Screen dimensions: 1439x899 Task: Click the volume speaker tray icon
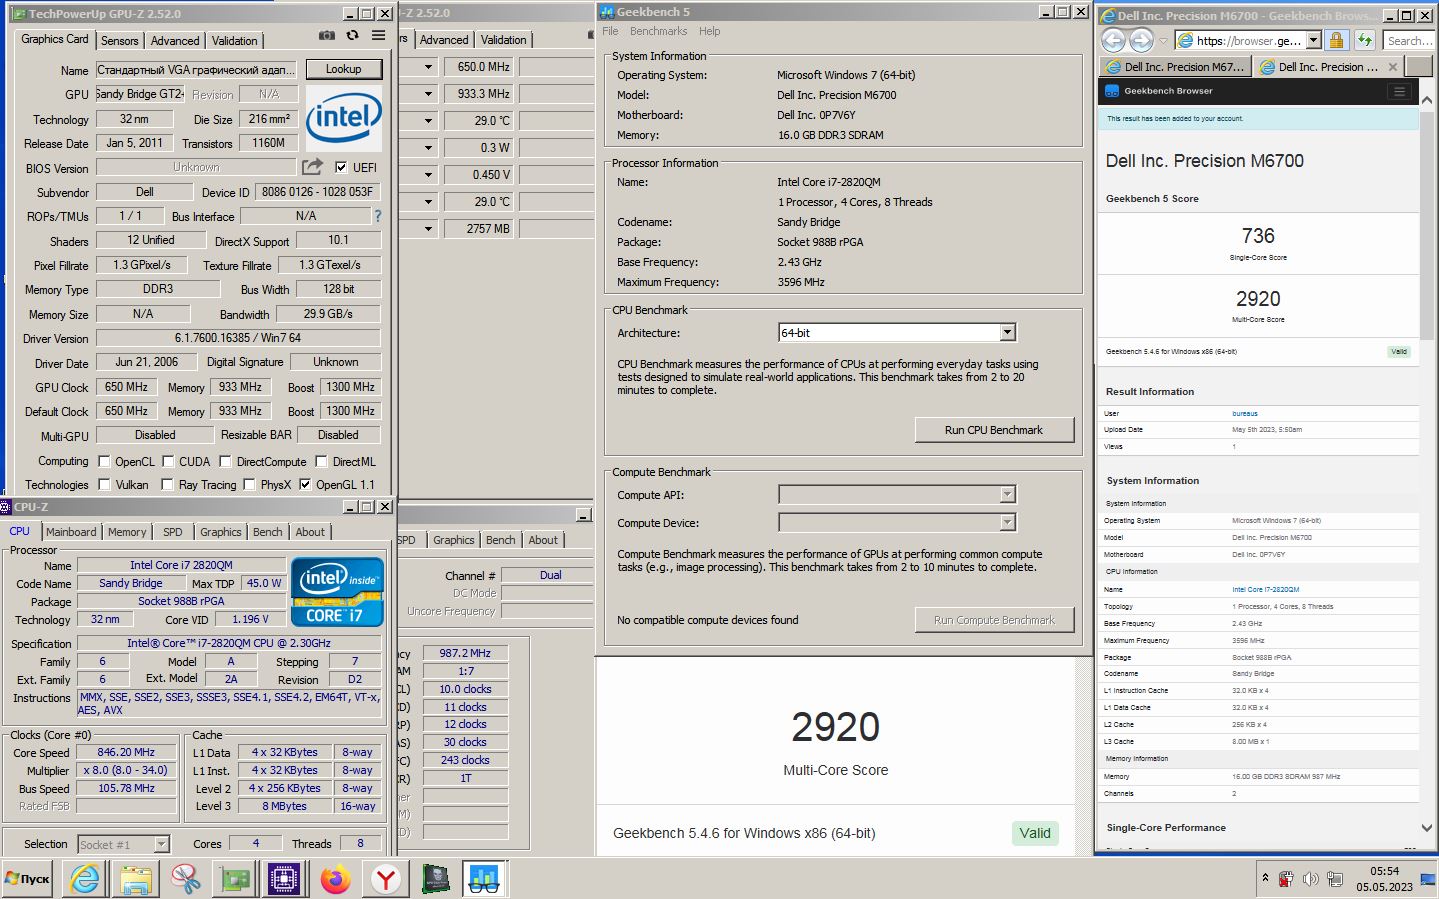[x=1310, y=879]
